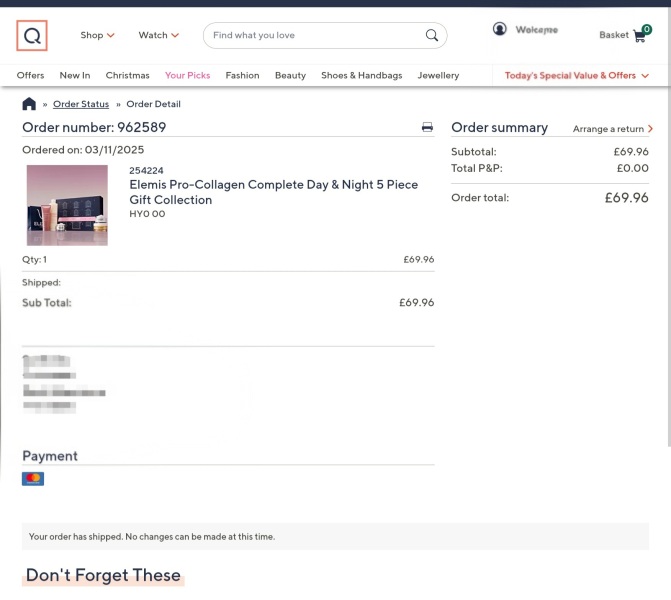Click the Payment section heading
Image resolution: width=671 pixels, height=600 pixels.
pyautogui.click(x=50, y=456)
